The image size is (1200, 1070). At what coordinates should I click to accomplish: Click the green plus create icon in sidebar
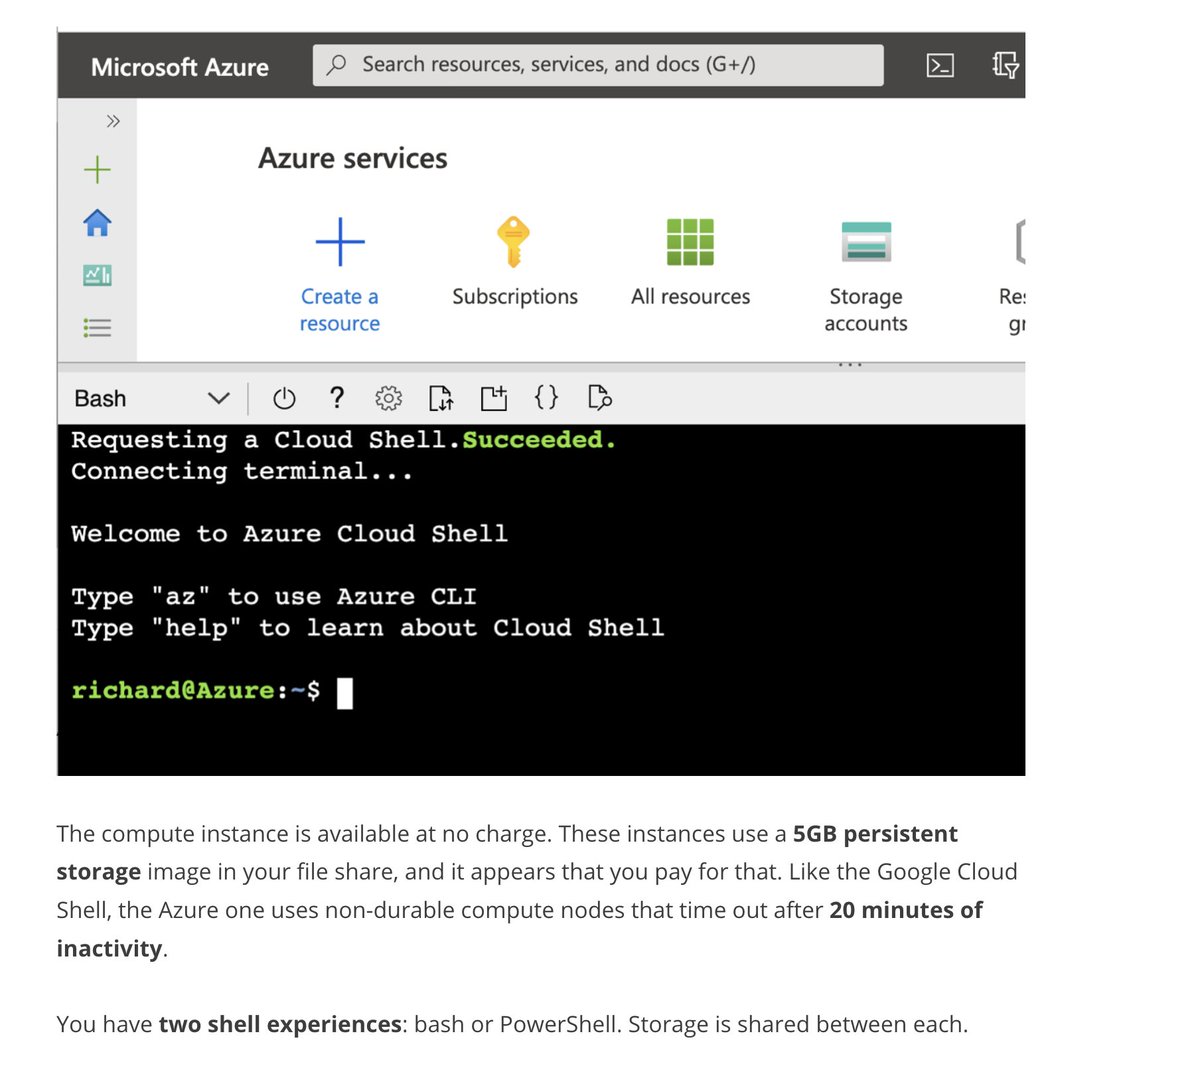point(97,170)
